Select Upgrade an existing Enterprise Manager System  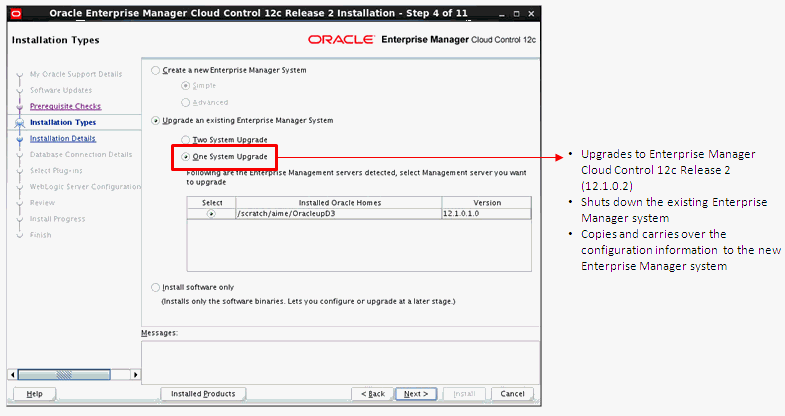coord(156,121)
